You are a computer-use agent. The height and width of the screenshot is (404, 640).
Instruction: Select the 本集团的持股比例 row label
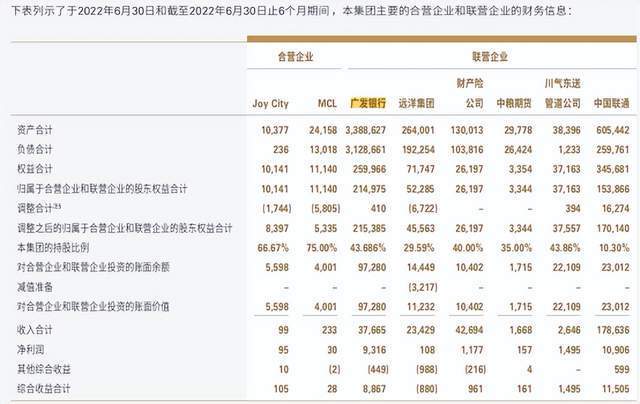tap(53, 247)
